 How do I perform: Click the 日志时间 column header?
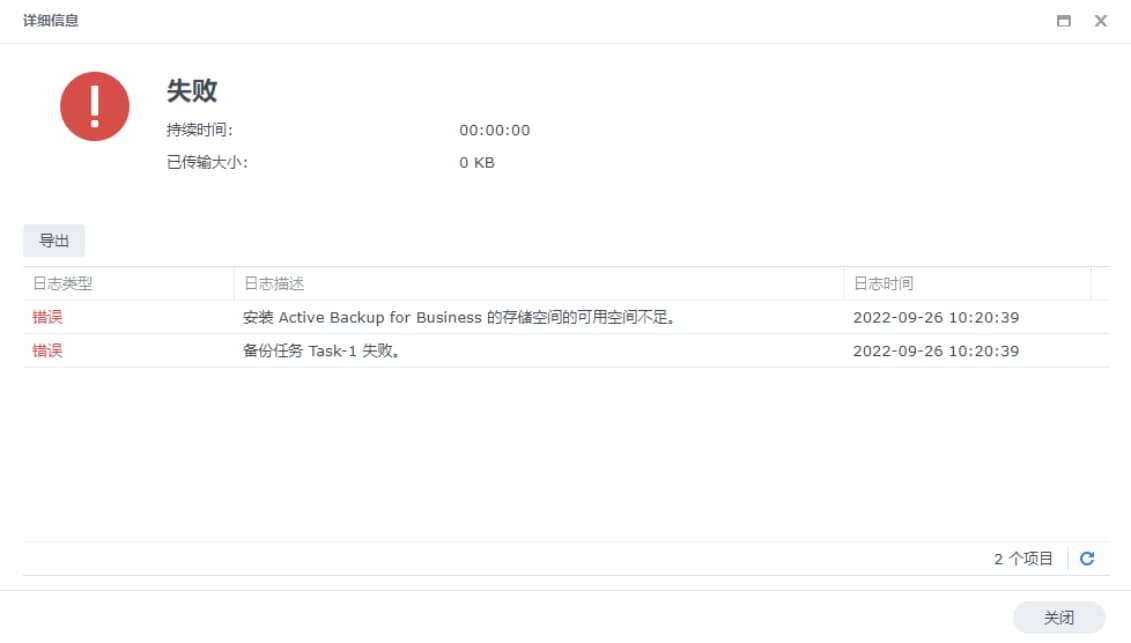[967, 284]
